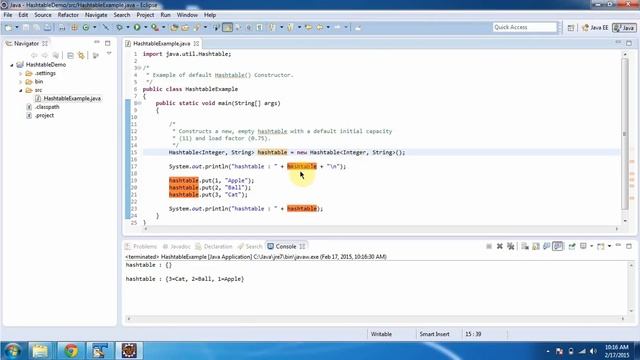Toggle Scroll Lock in Console toolbar
Viewport: 640px width, 360px height.
pos(536,246)
